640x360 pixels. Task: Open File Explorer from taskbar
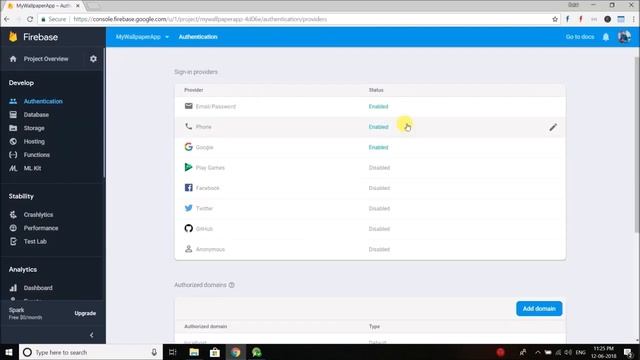click(x=194, y=352)
